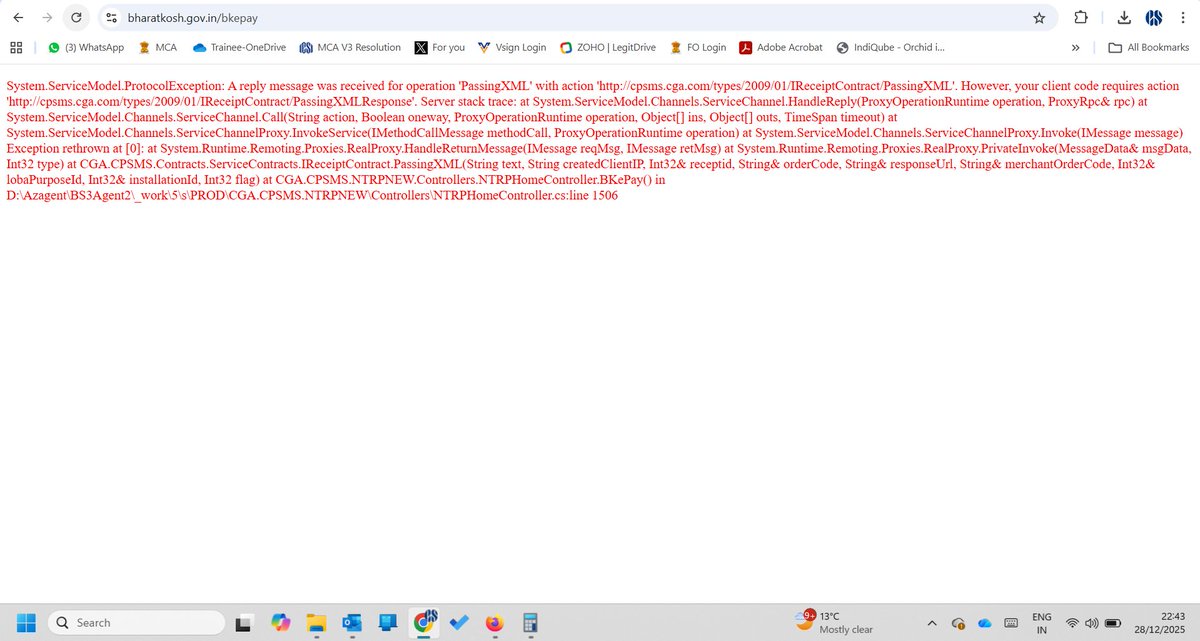Image resolution: width=1200 pixels, height=641 pixels.
Task: Open the Extensions puzzle icon
Action: click(1081, 18)
